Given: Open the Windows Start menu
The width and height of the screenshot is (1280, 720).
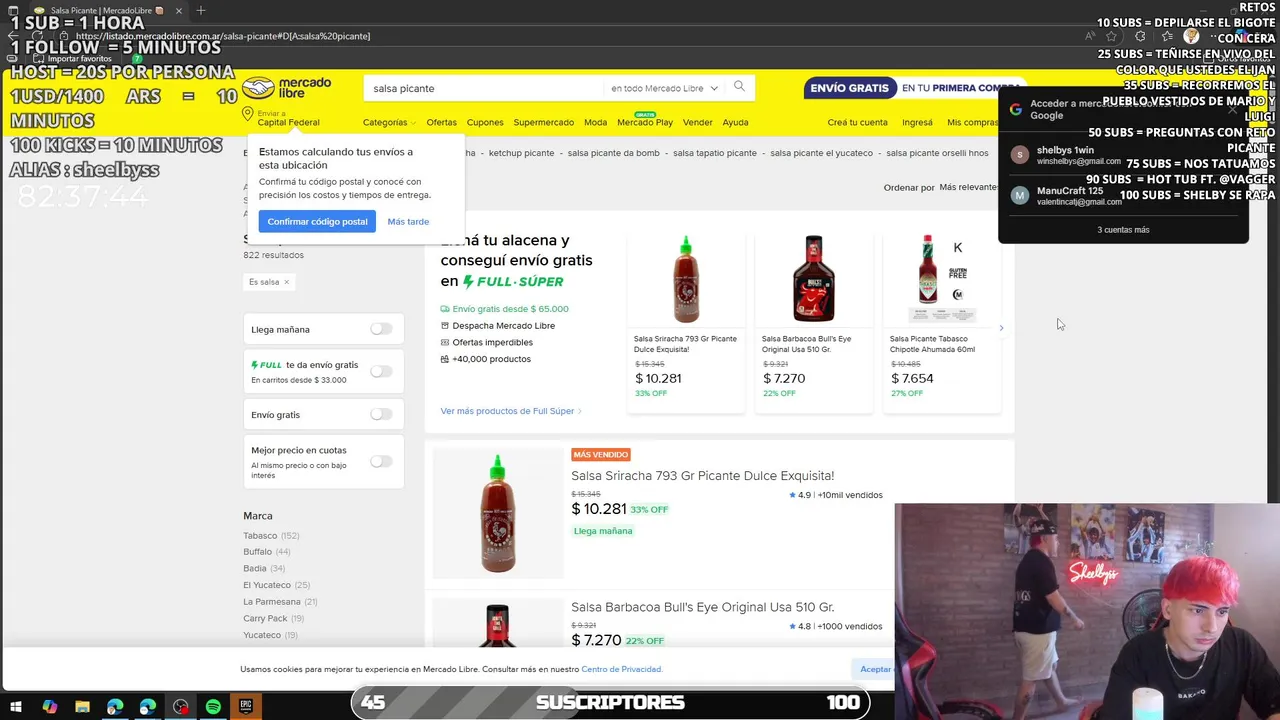Looking at the screenshot, I should tap(15, 706).
